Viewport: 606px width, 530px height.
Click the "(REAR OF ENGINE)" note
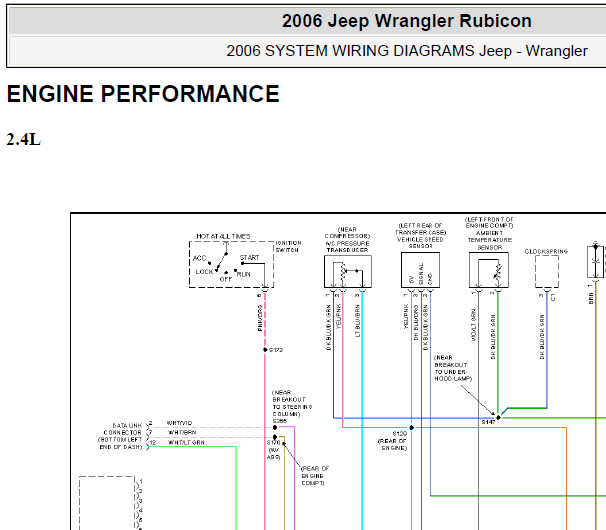(392, 445)
